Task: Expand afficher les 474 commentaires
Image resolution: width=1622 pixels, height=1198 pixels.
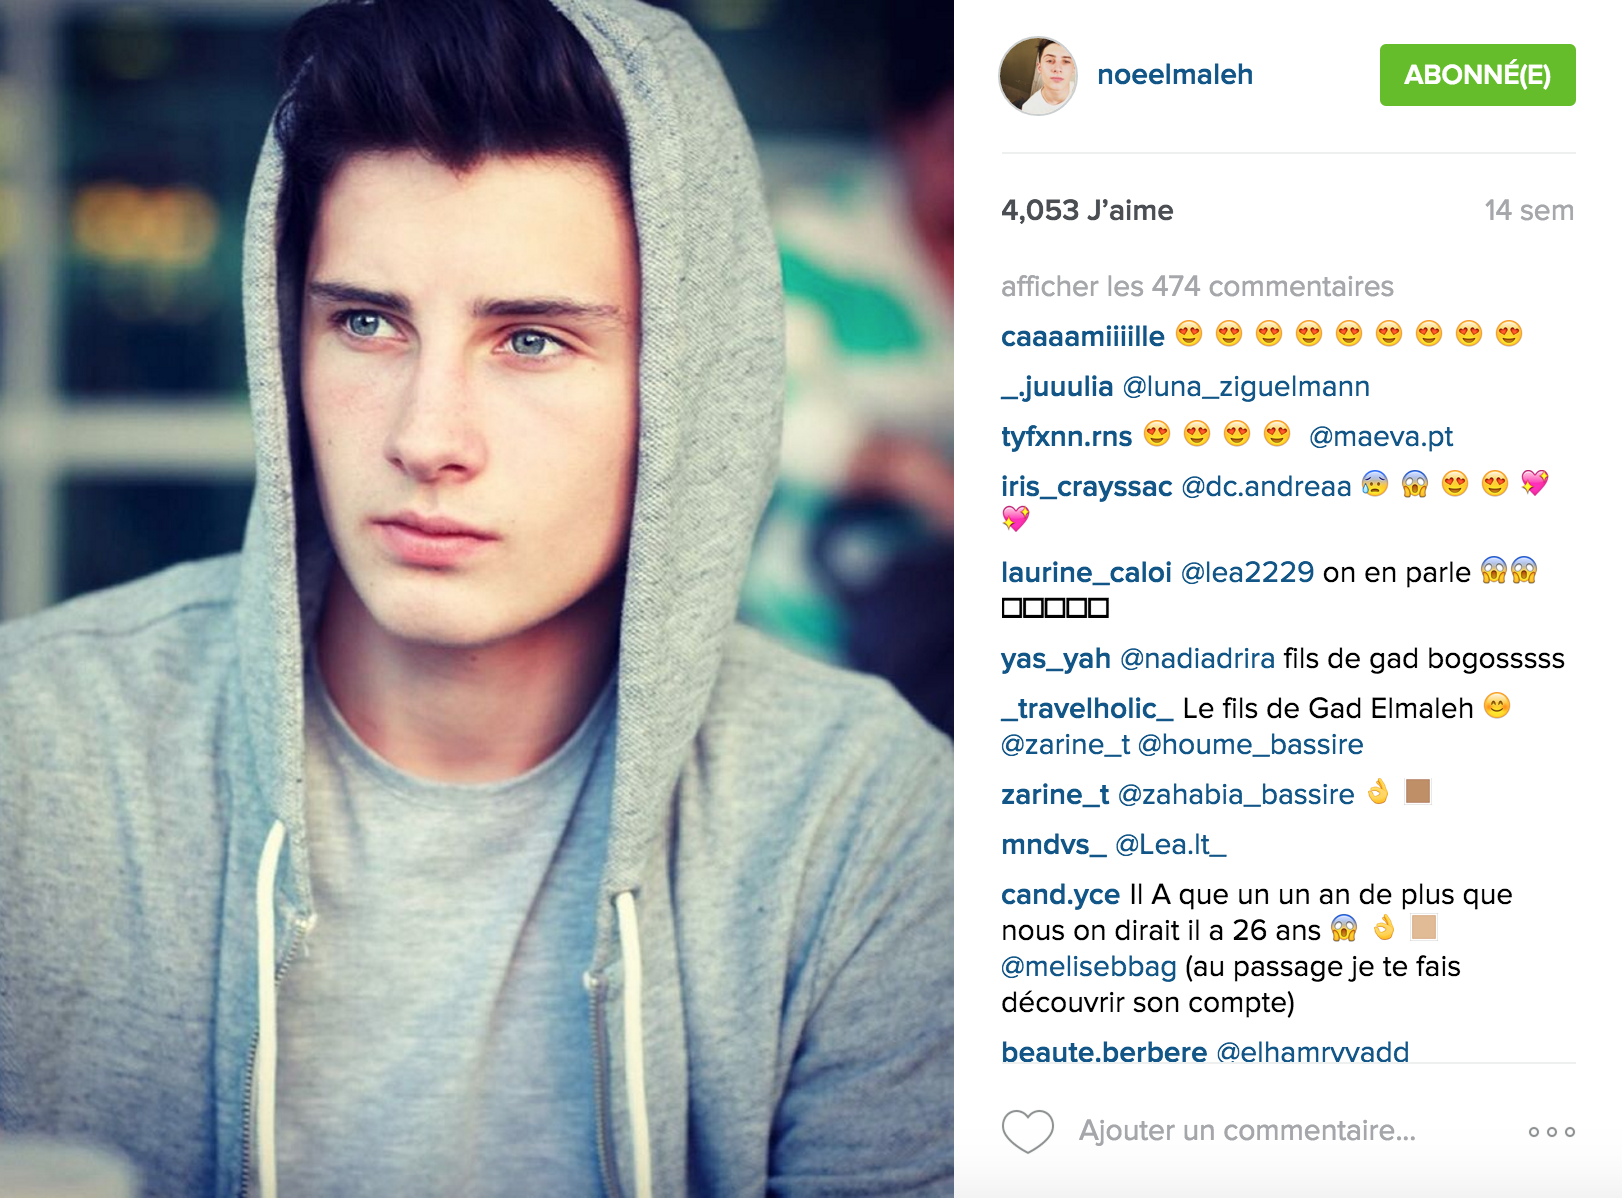Action: (1197, 287)
